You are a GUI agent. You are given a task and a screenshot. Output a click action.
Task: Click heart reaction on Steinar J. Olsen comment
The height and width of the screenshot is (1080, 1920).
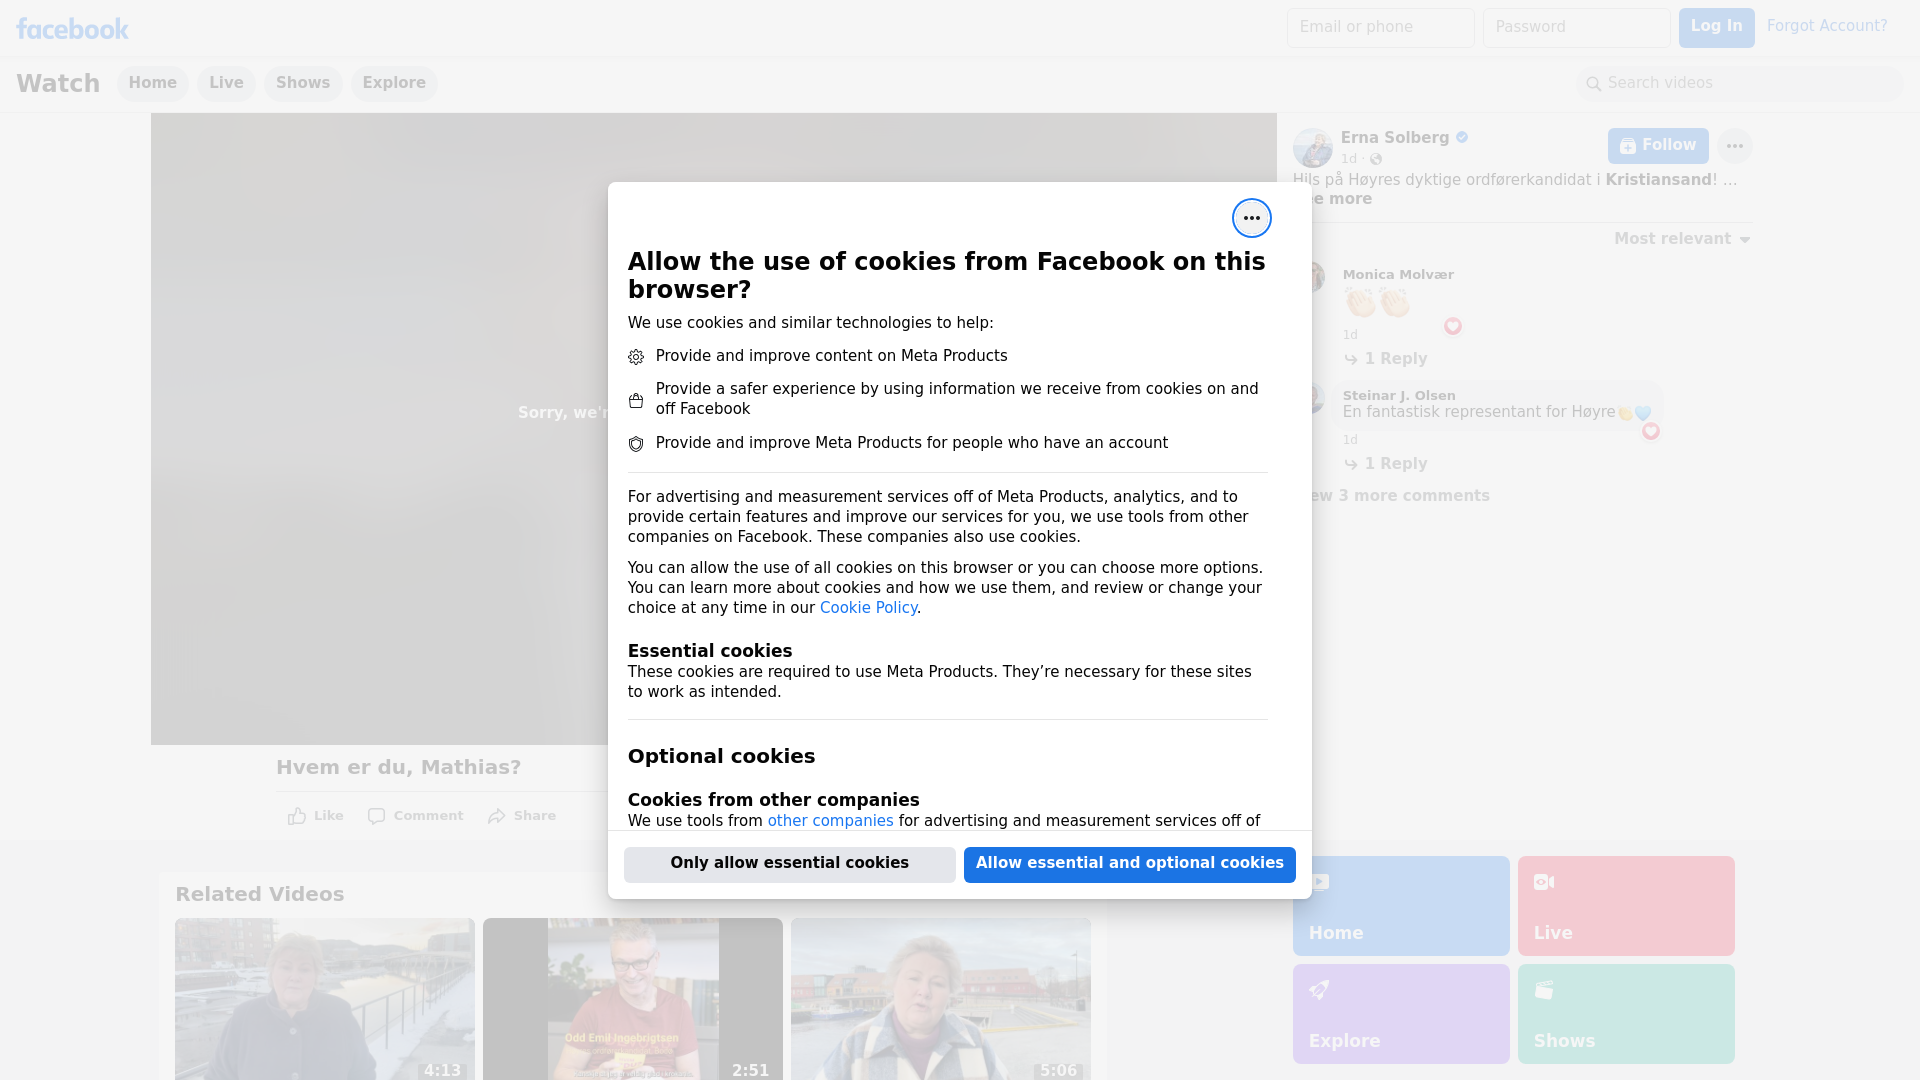pos(1651,431)
